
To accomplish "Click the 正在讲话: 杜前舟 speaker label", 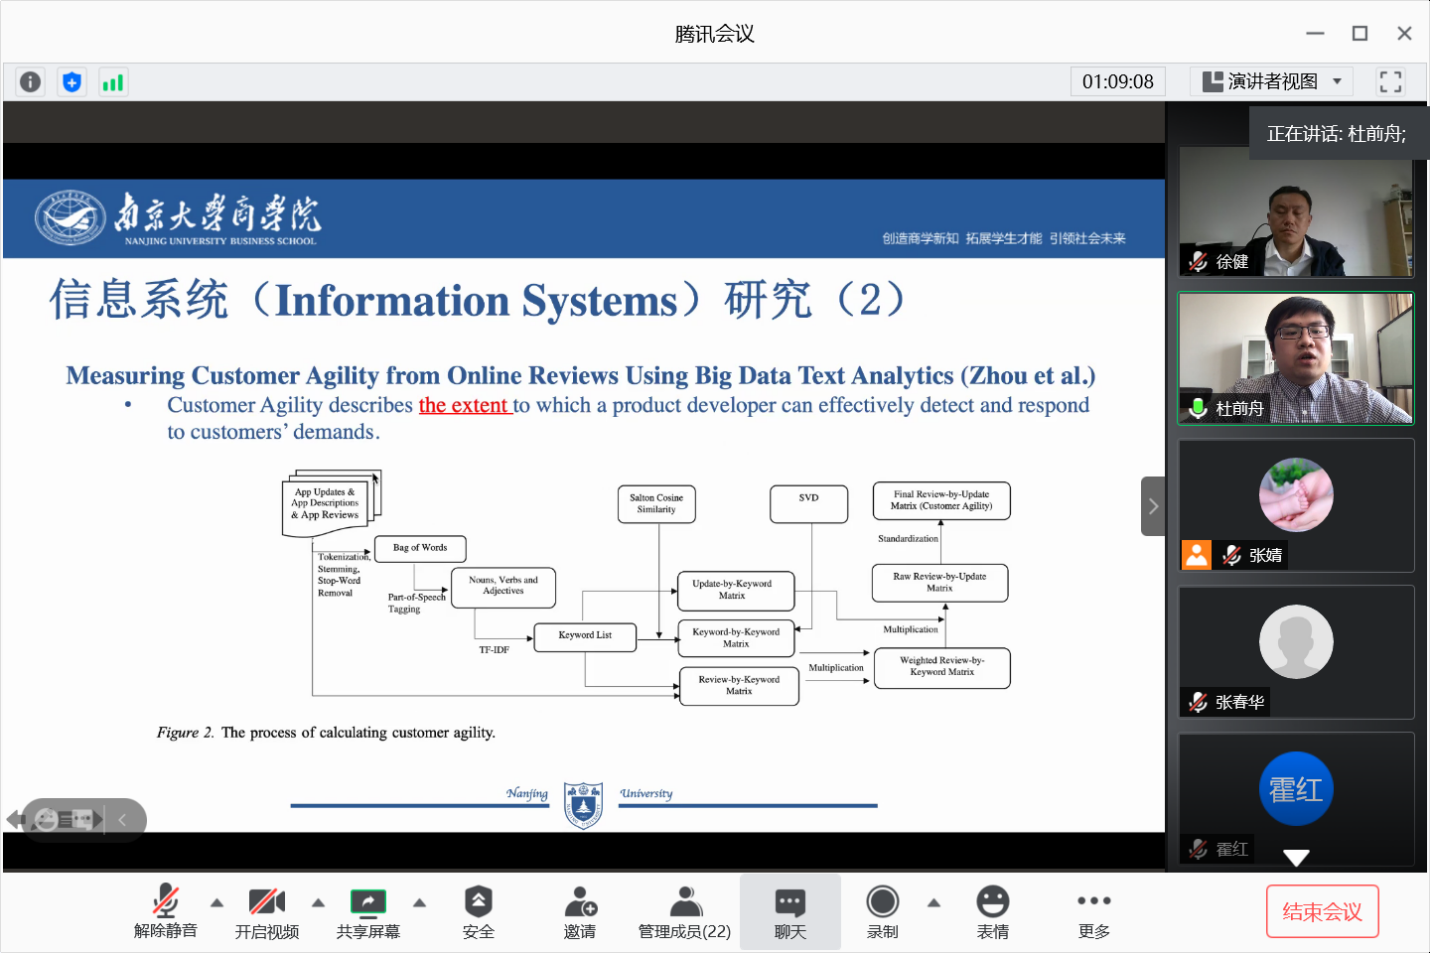I will [1337, 134].
